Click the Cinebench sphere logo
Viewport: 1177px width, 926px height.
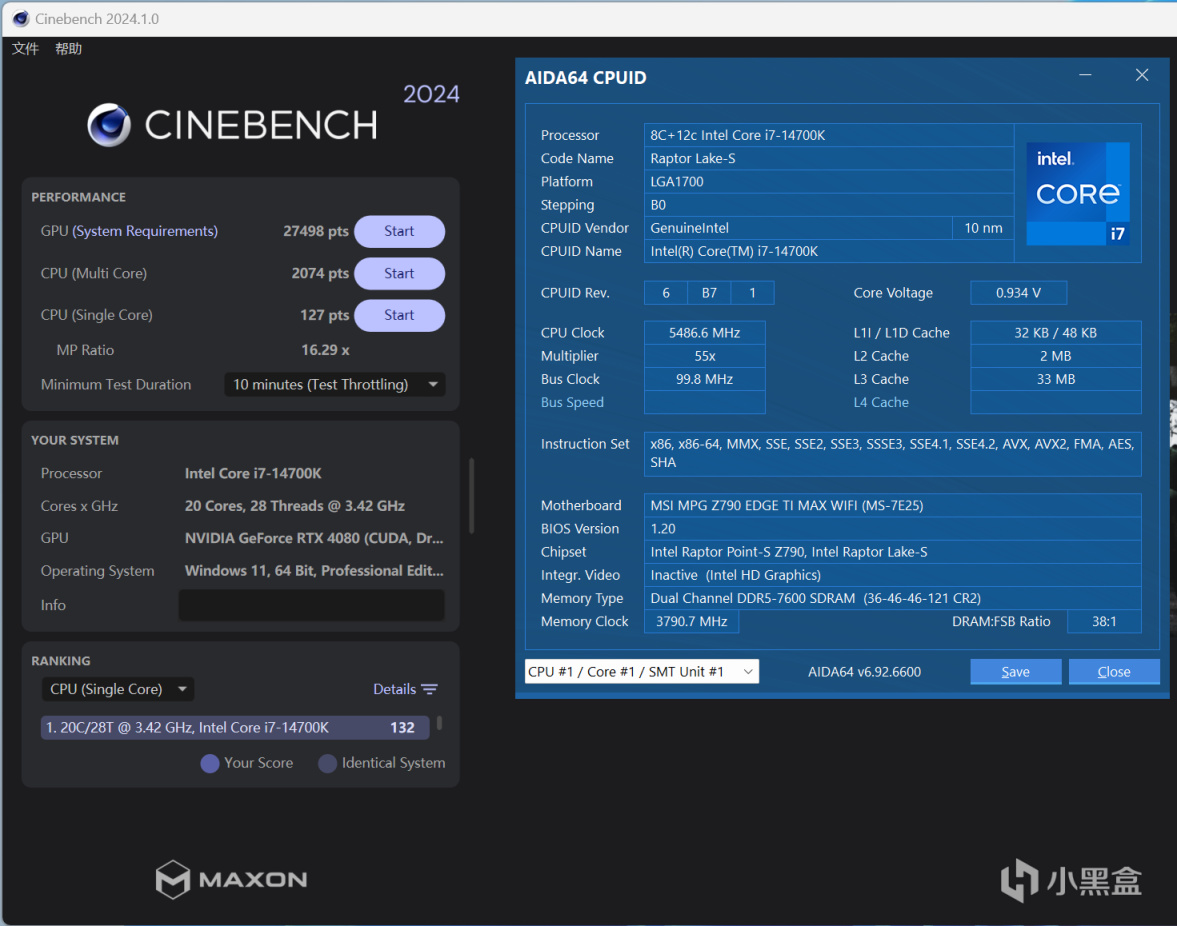pyautogui.click(x=109, y=125)
